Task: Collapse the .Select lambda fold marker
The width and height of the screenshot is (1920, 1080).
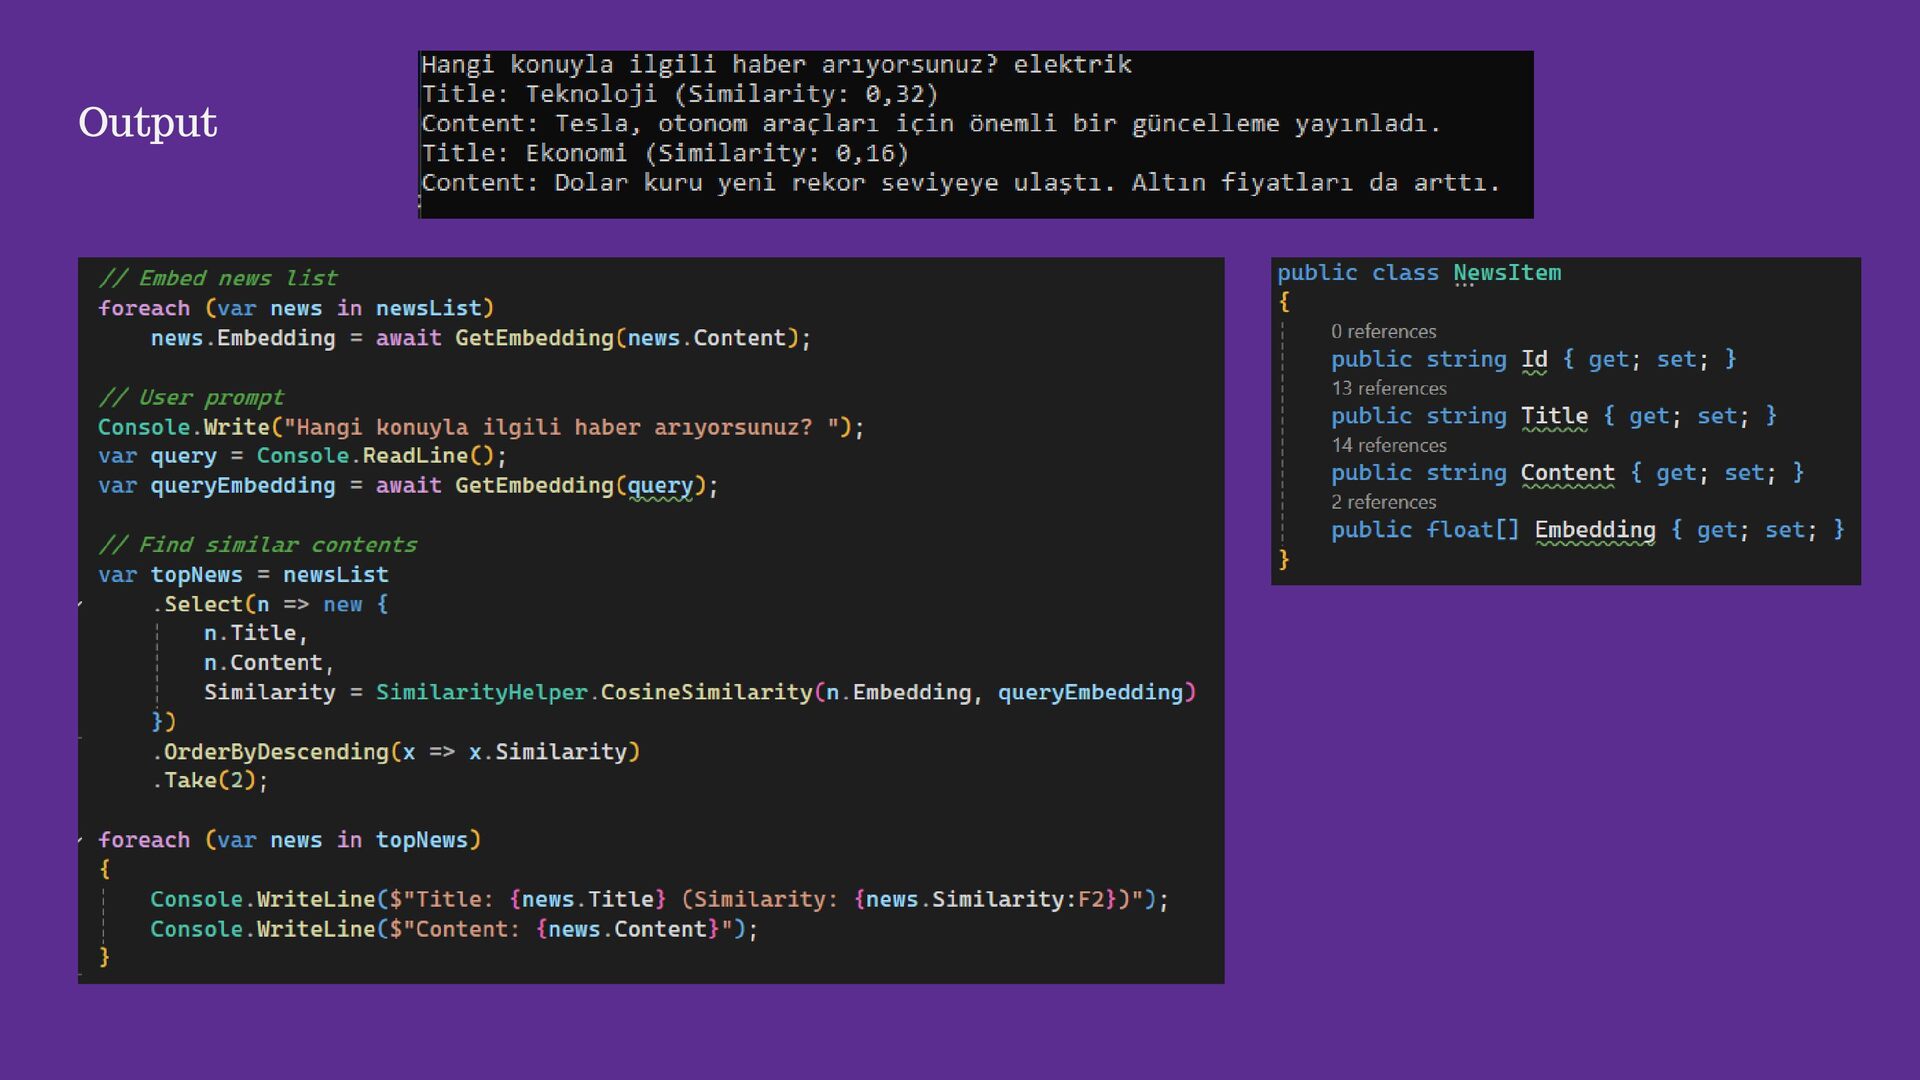Action: (x=81, y=604)
